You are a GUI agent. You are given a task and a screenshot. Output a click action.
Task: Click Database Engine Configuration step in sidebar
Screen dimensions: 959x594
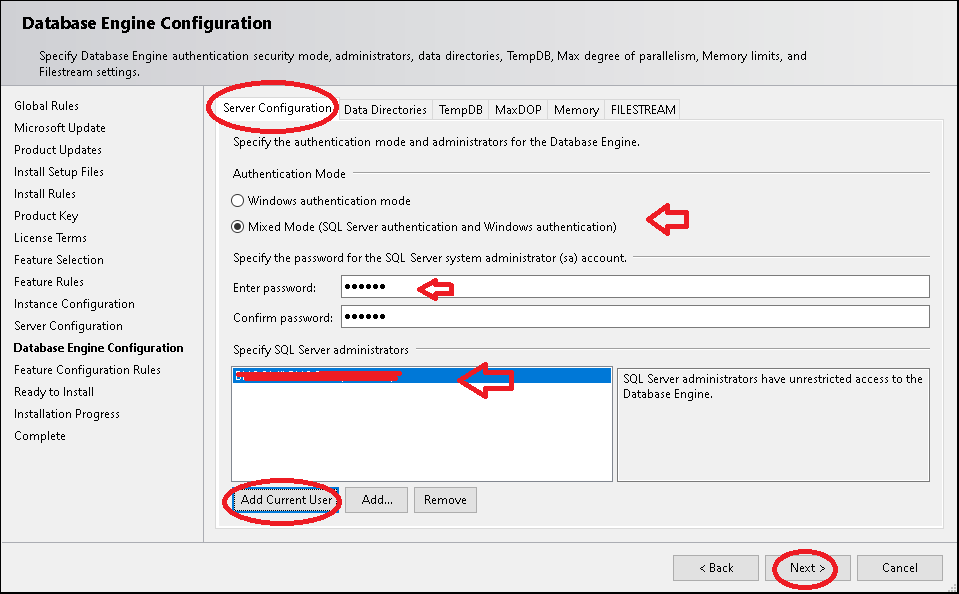pos(98,348)
